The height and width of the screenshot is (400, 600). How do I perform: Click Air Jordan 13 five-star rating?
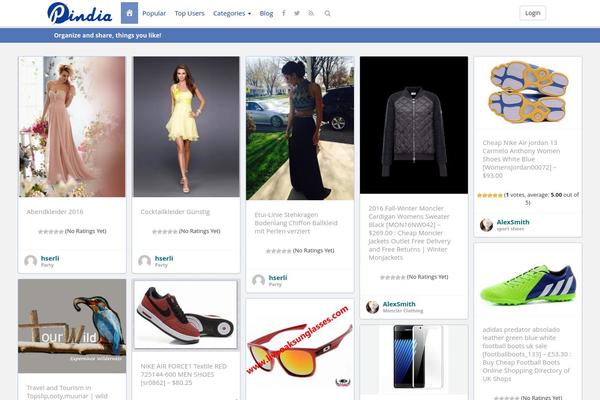(490, 195)
